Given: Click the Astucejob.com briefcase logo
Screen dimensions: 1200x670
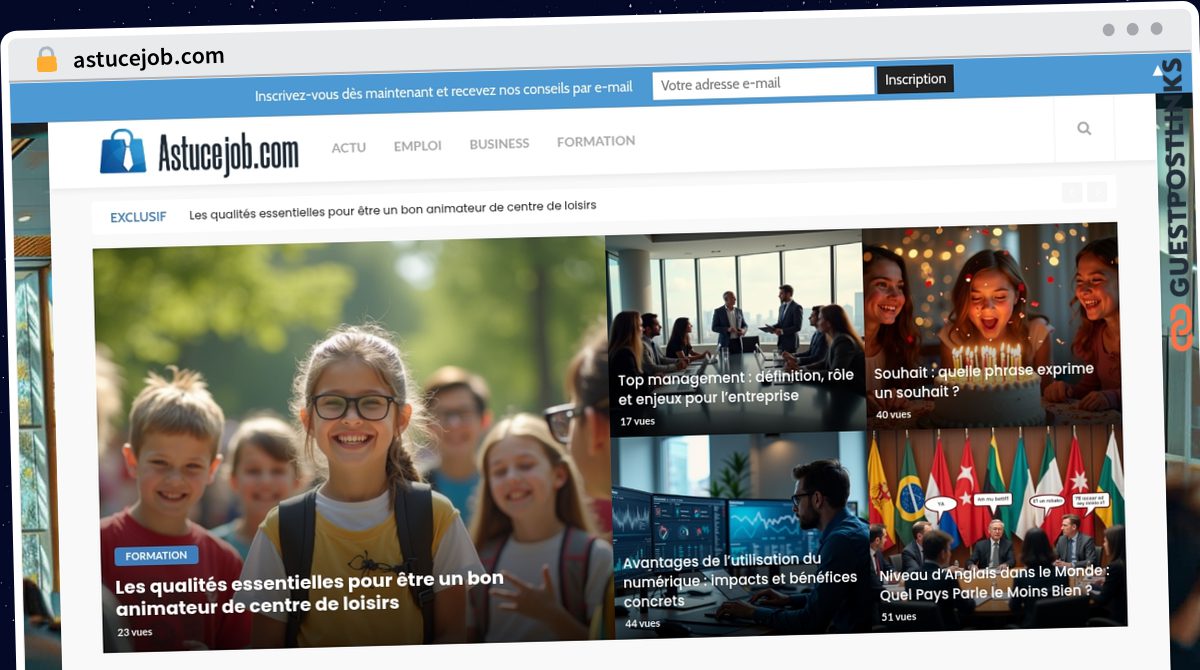Looking at the screenshot, I should click(199, 152).
